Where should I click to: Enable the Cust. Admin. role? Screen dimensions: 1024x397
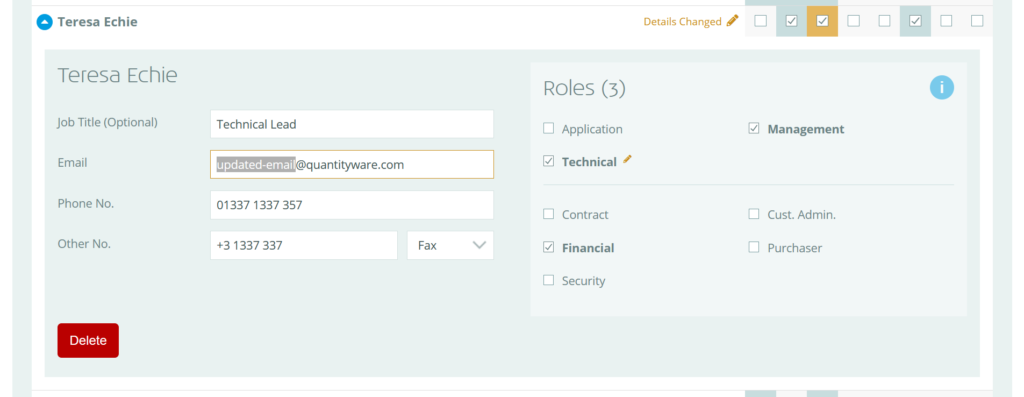click(754, 214)
